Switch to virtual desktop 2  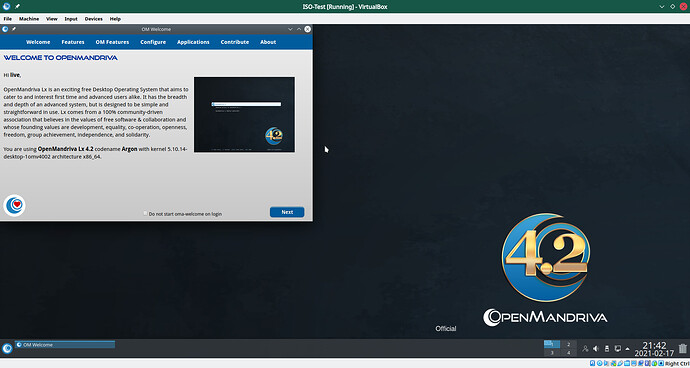click(x=569, y=344)
